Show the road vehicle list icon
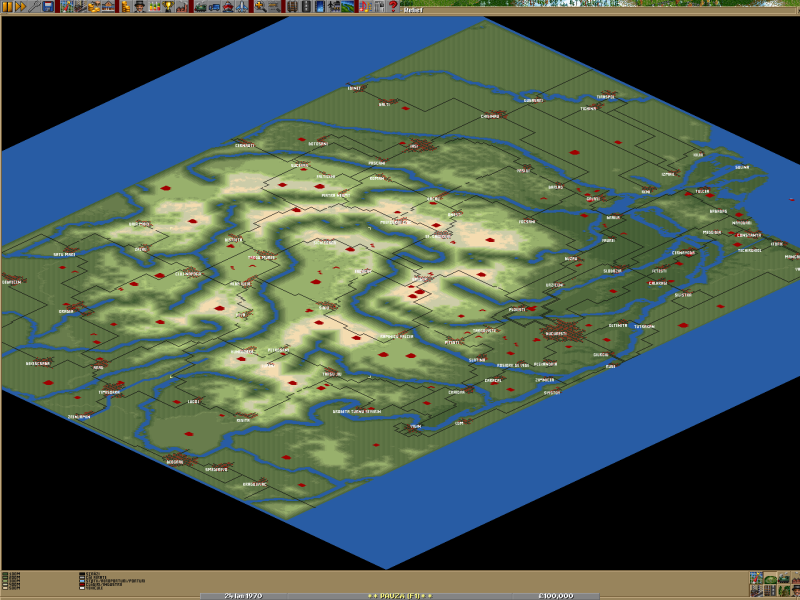 coord(214,6)
